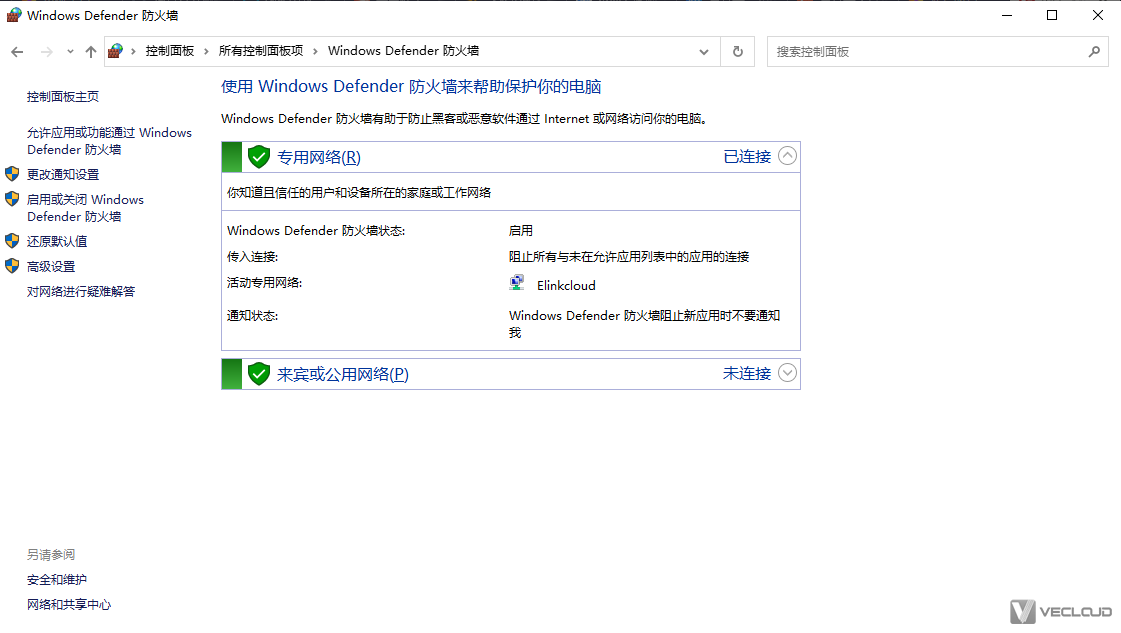This screenshot has height=633, width=1121.
Task: Click 来宾或公用网络(P) header title
Action: coord(342,374)
